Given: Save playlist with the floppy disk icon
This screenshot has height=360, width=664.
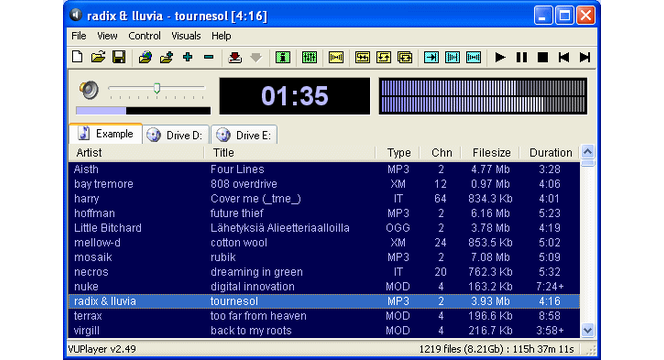Looking at the screenshot, I should click(119, 57).
